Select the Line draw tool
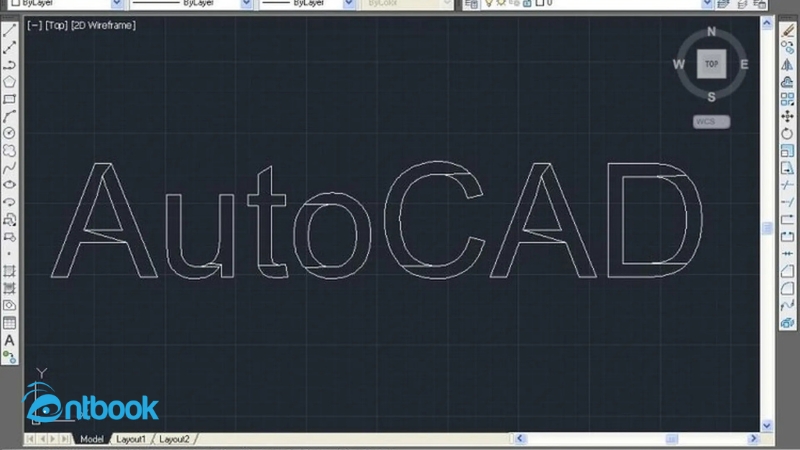 point(9,31)
